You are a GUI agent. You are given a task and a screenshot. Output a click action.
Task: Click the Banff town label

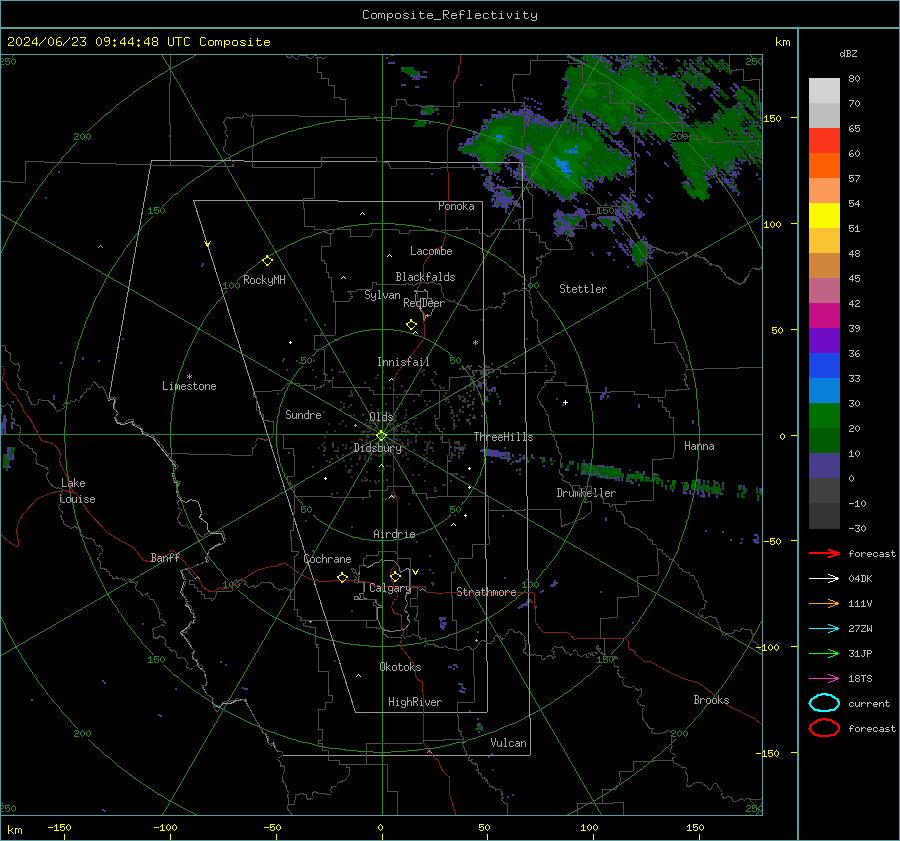tap(165, 557)
